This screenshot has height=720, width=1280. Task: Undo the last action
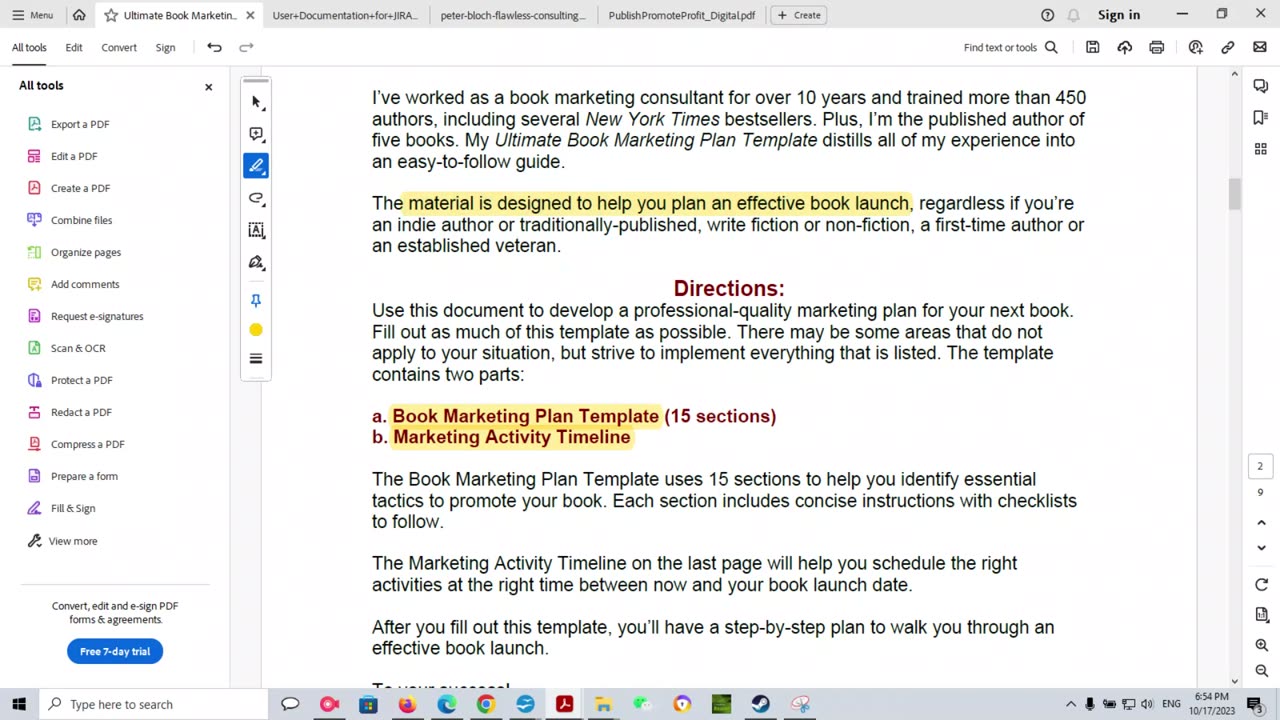(214, 47)
